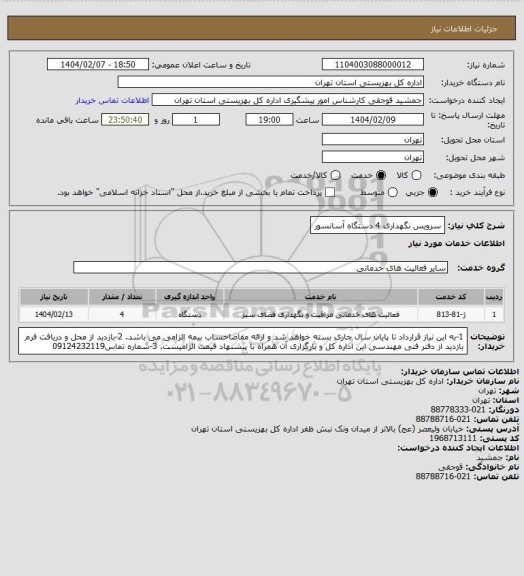Click the buyer notes text box

click(243, 341)
